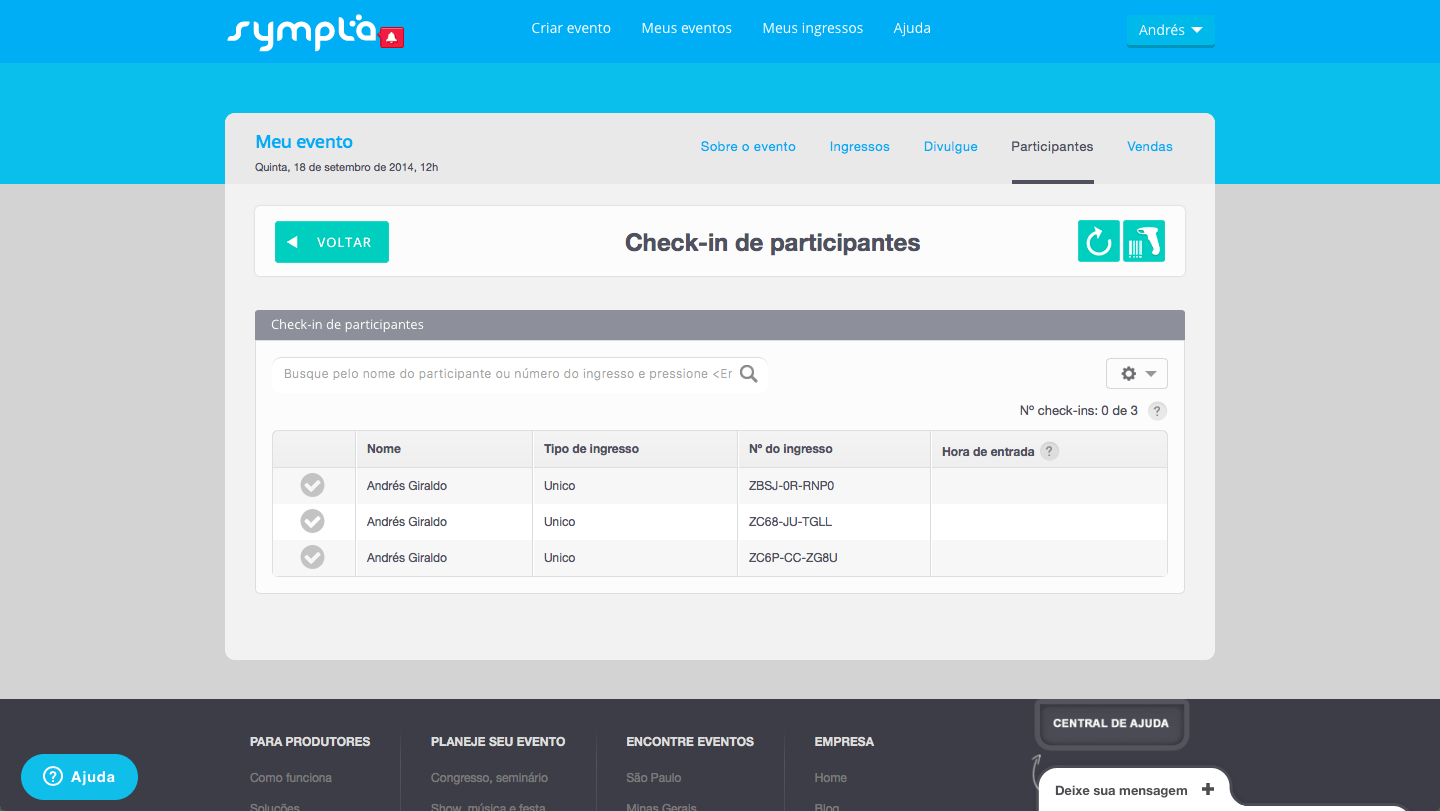Viewport: 1440px width, 811px height.
Task: Open the Andrés account dropdown
Action: [x=1170, y=30]
